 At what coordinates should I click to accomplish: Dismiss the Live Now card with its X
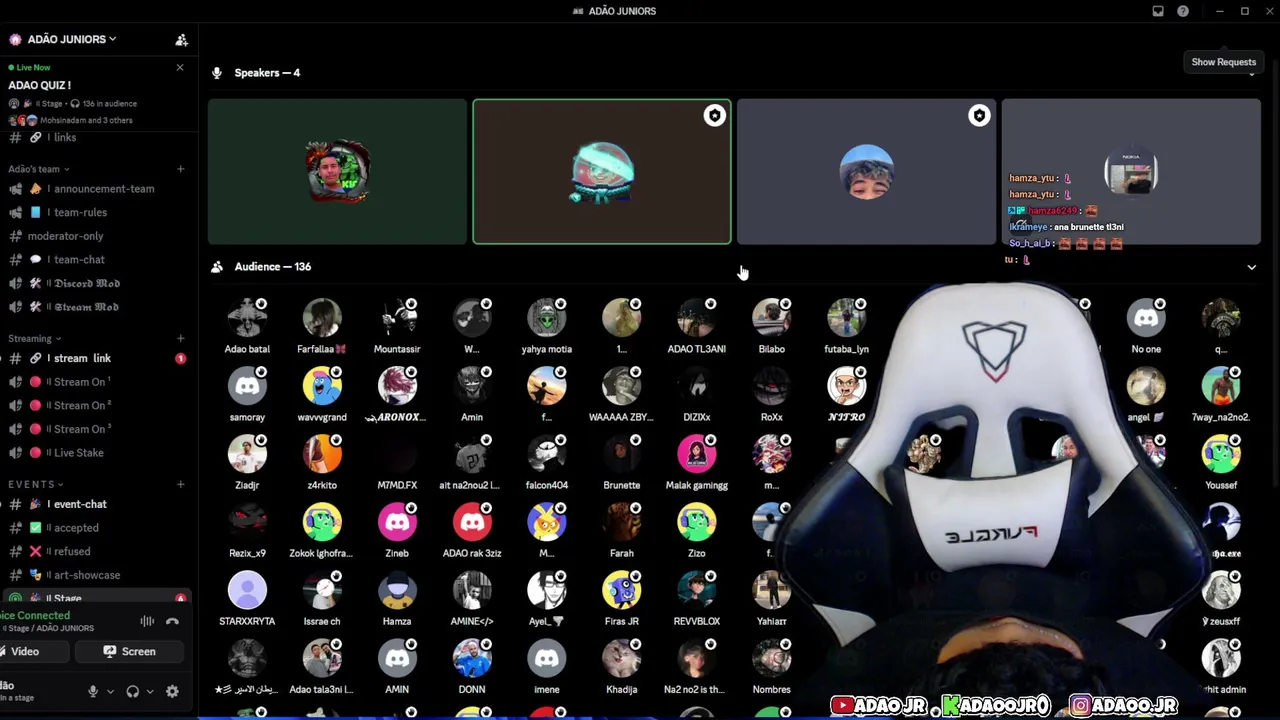click(x=180, y=68)
